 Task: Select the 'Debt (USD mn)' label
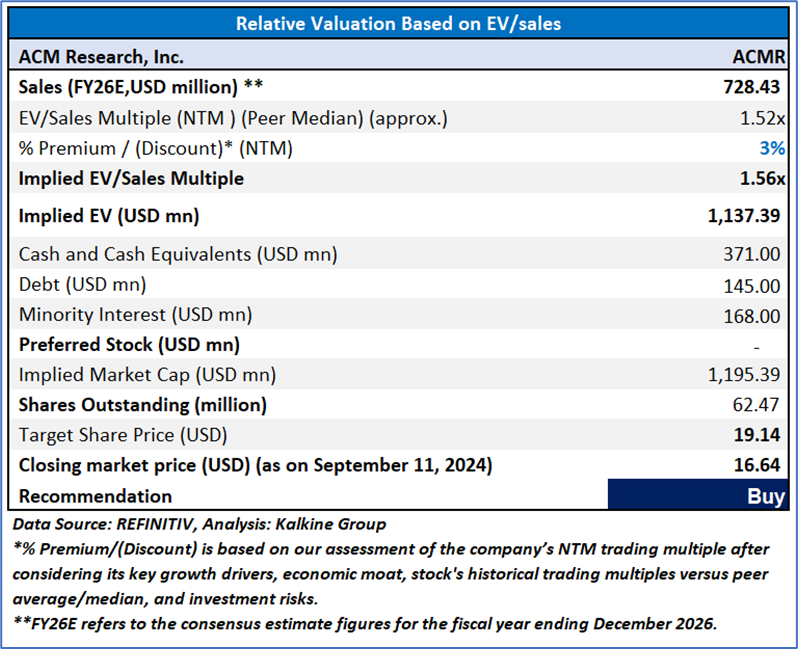[x=82, y=284]
